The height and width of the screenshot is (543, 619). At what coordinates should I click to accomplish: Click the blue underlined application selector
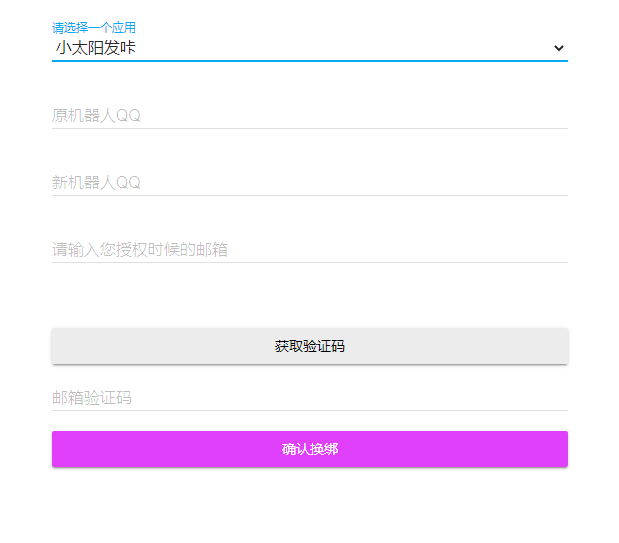(309, 47)
